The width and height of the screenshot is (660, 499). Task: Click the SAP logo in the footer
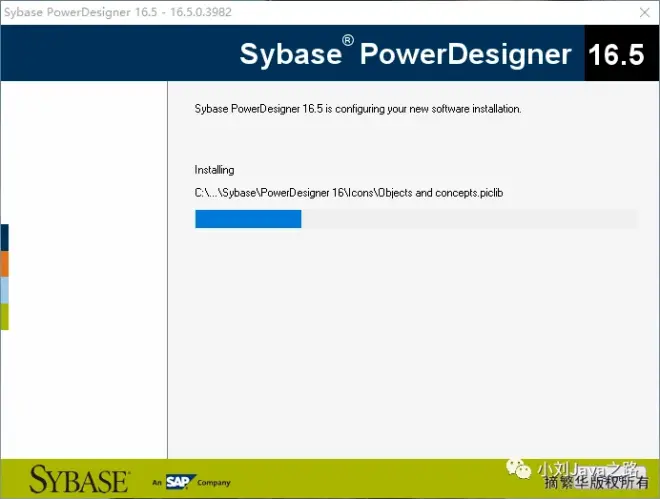click(x=180, y=482)
